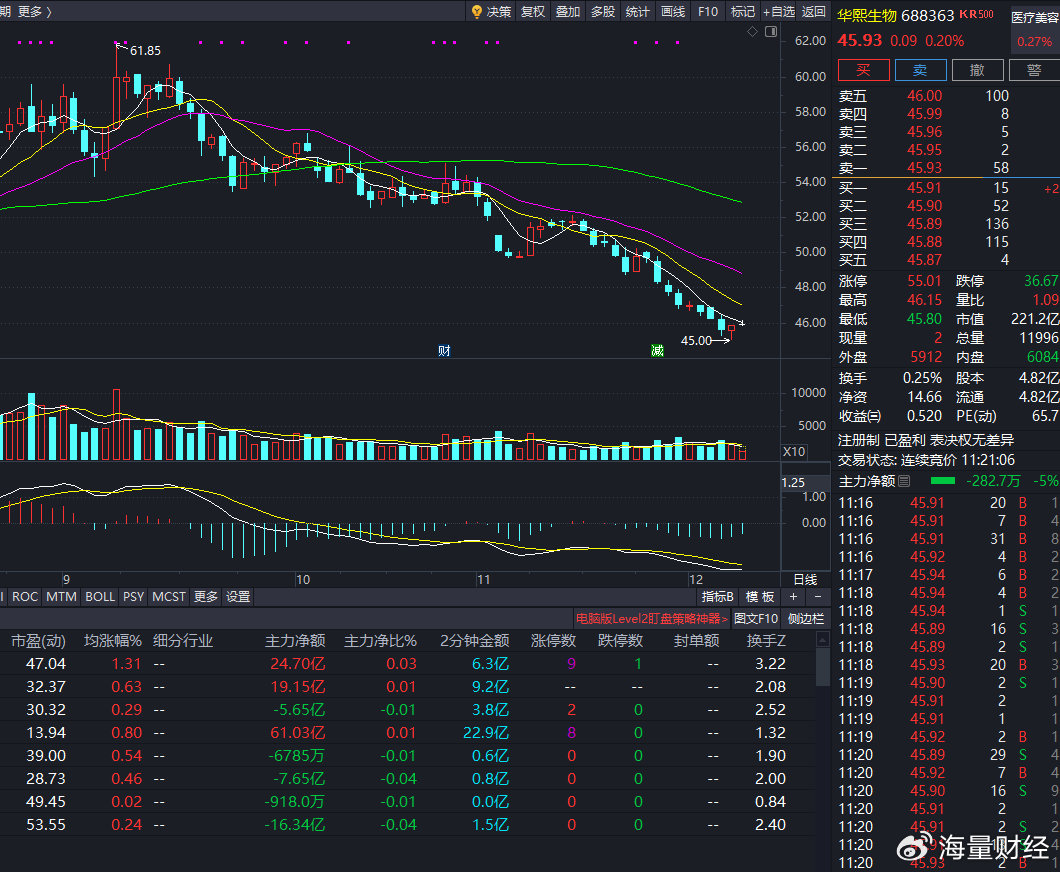1060x872 pixels.
Task: Click the 45.00 low price label
Action: [696, 341]
